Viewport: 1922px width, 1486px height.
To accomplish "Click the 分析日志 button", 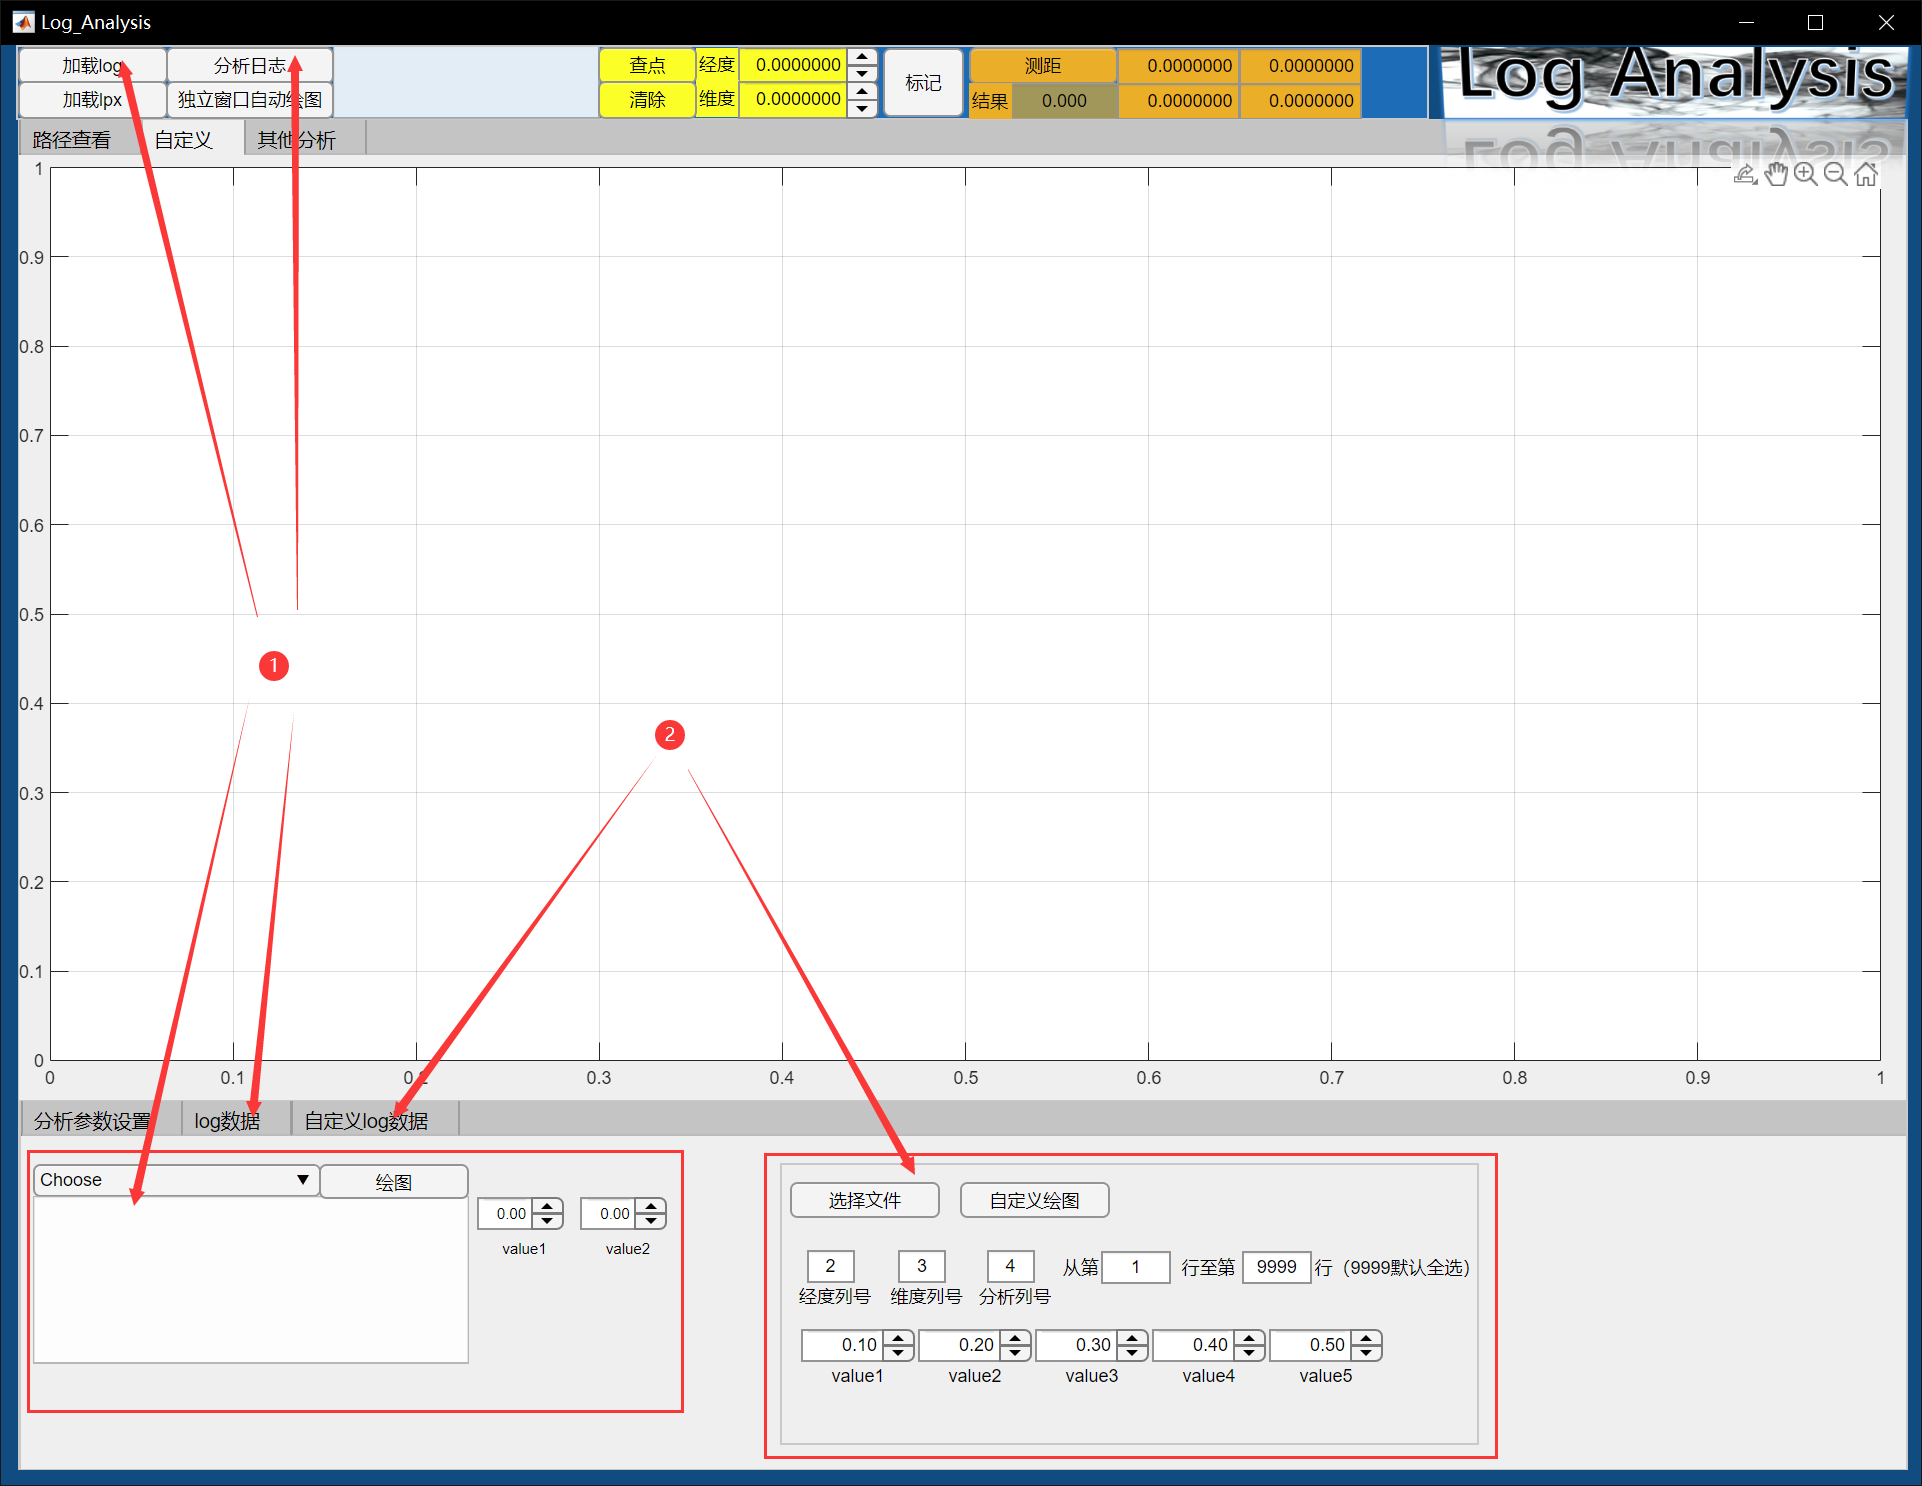I will coord(249,66).
